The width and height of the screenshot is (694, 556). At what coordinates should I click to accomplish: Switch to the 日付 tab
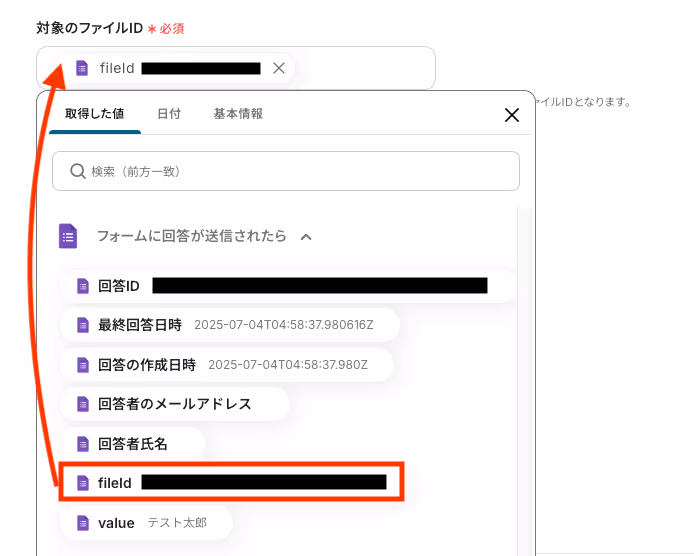pos(169,114)
